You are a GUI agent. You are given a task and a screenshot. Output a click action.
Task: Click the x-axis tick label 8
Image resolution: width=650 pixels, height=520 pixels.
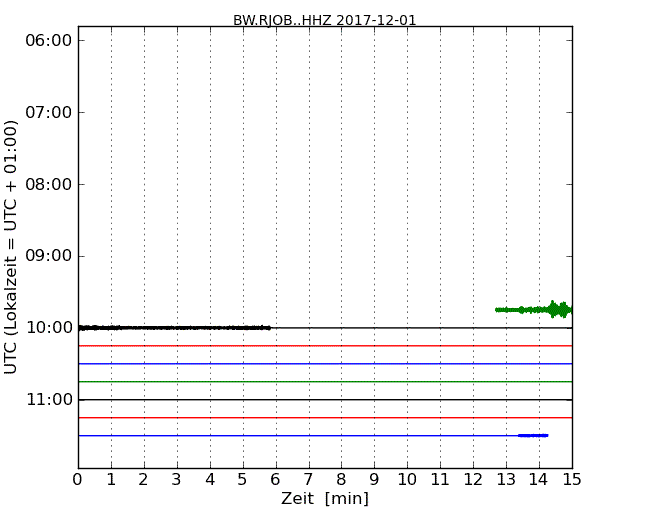coord(341,479)
